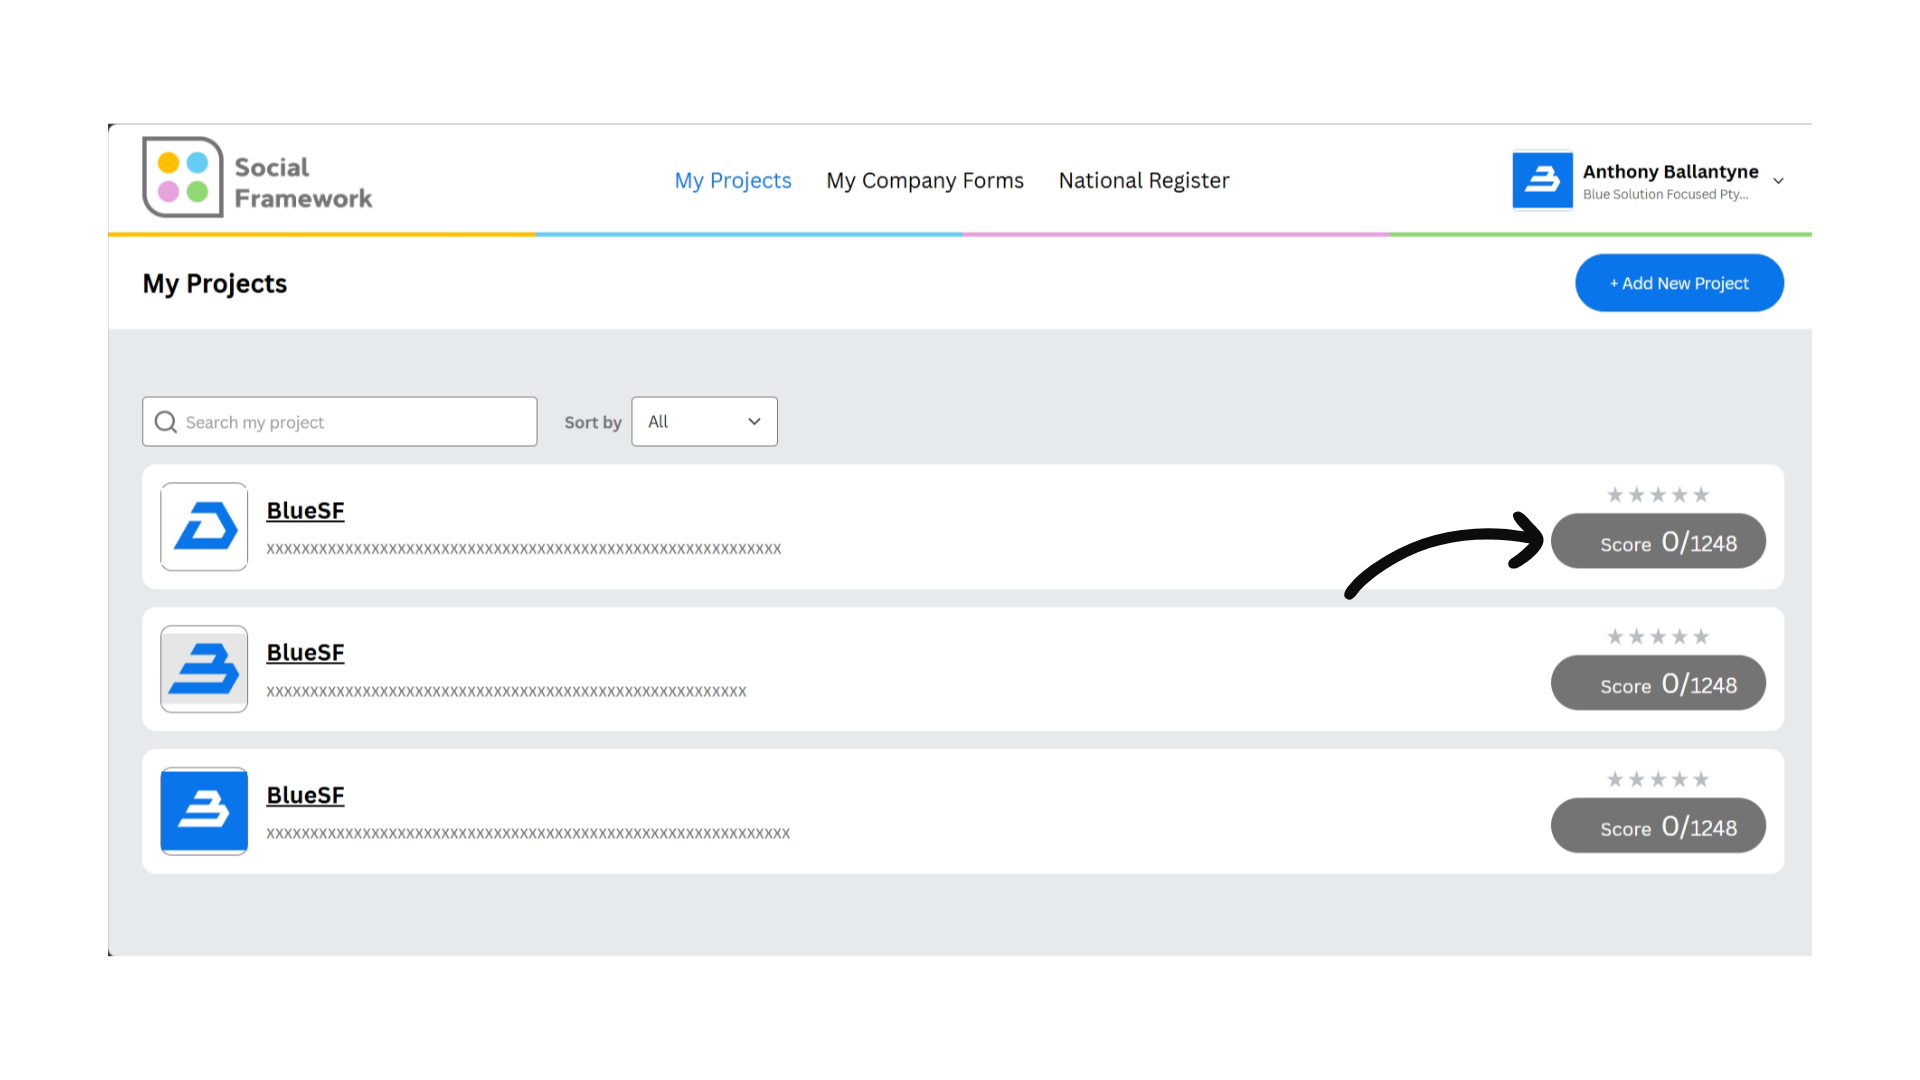
Task: Open the My Projects tab
Action: pos(733,181)
